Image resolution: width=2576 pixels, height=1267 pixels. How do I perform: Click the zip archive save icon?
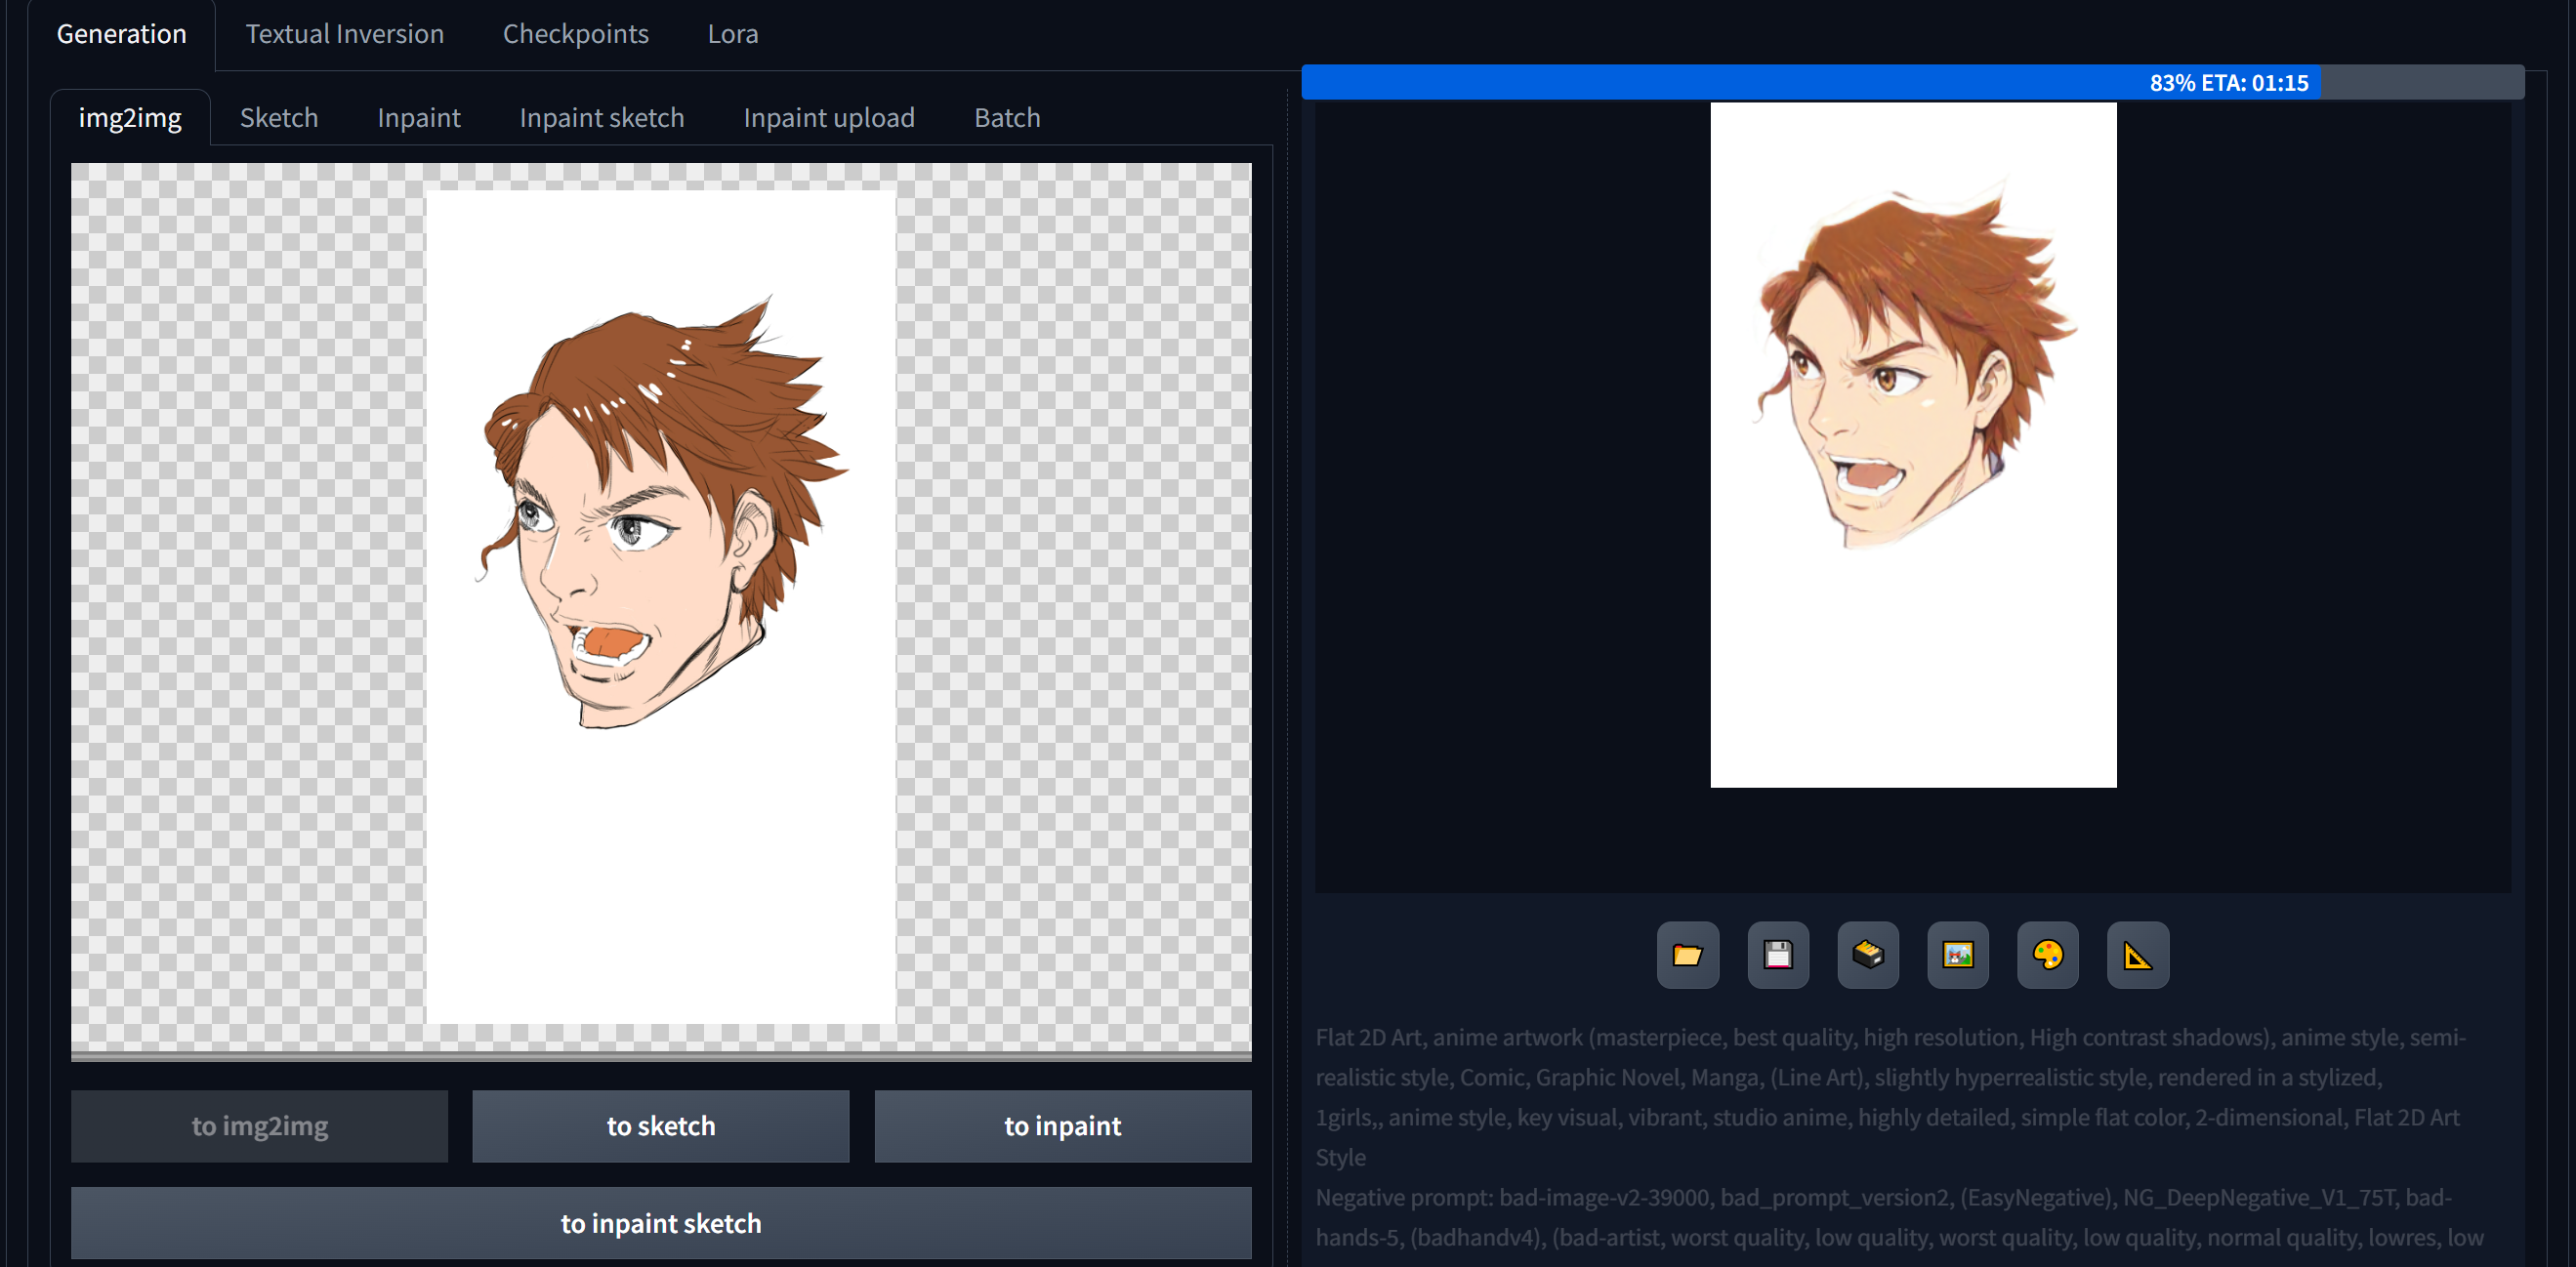(x=1868, y=955)
